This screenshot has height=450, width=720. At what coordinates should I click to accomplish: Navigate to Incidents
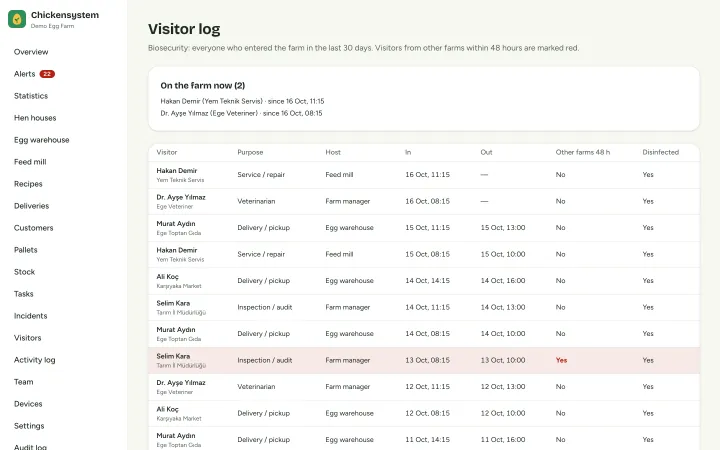coord(30,316)
